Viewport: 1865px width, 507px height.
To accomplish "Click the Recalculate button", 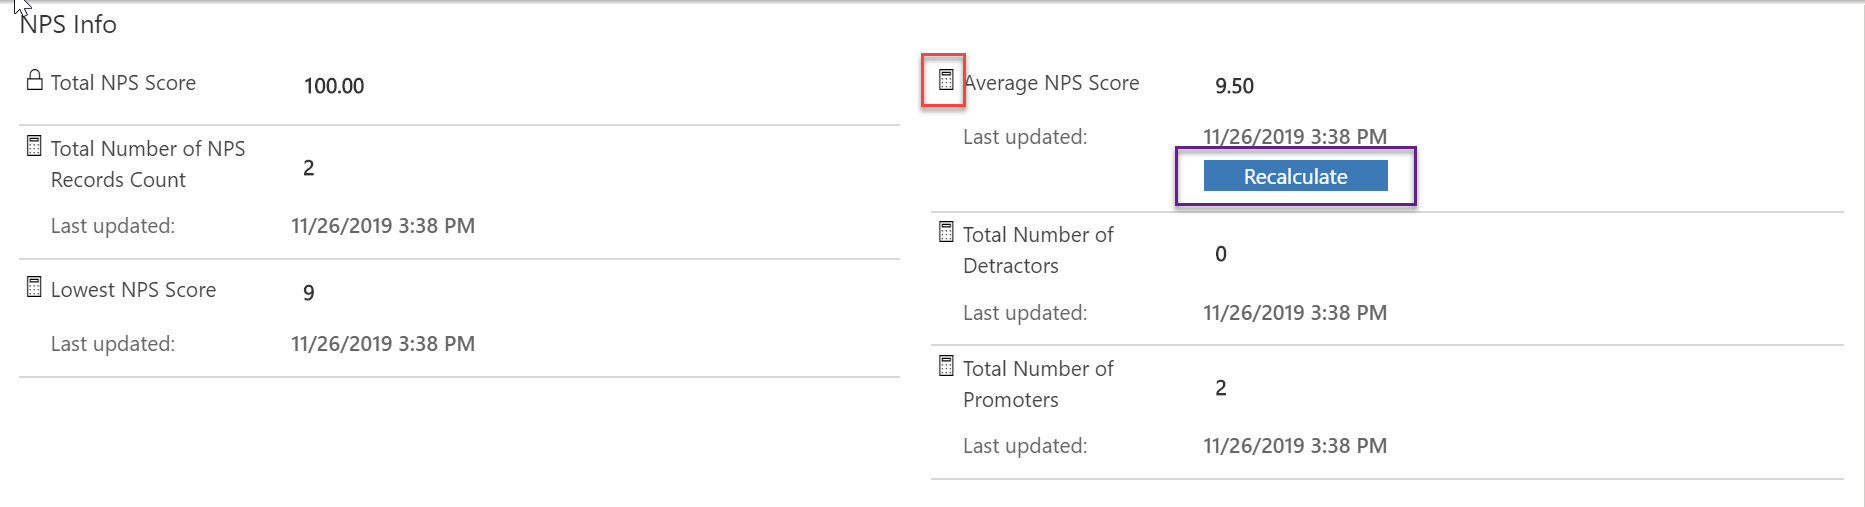I will pos(1295,176).
